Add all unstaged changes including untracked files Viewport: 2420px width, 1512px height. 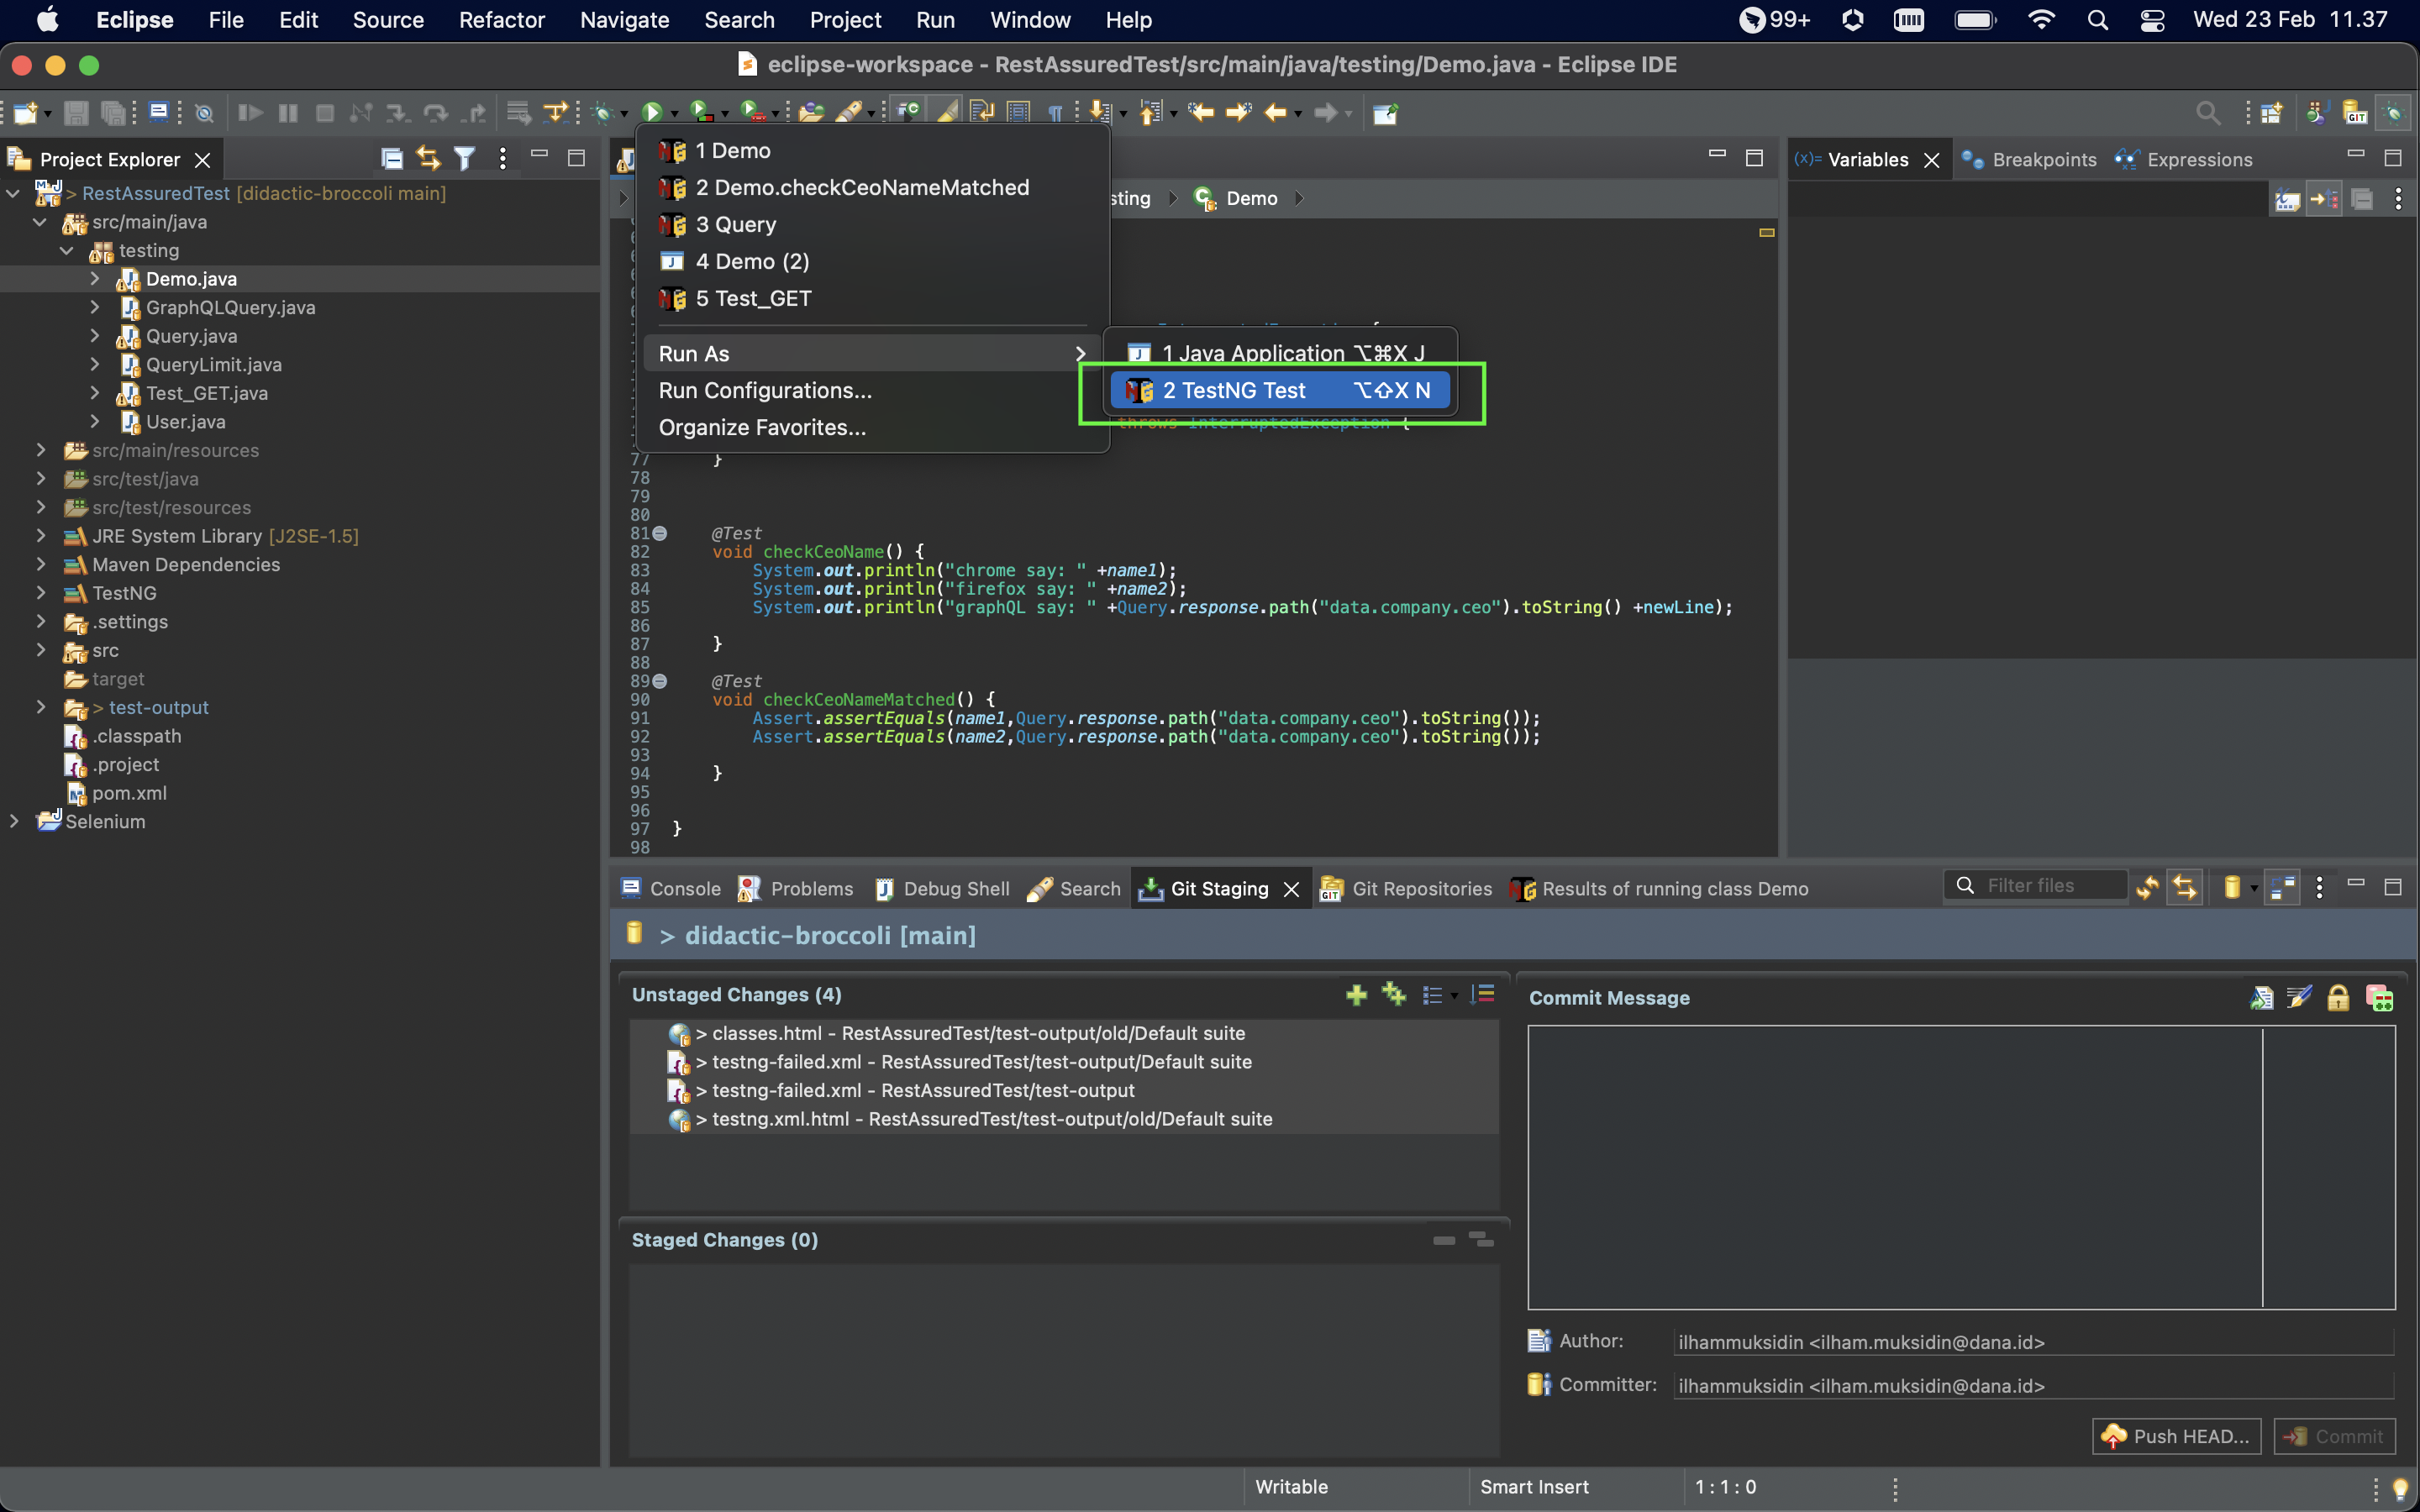click(x=1392, y=994)
